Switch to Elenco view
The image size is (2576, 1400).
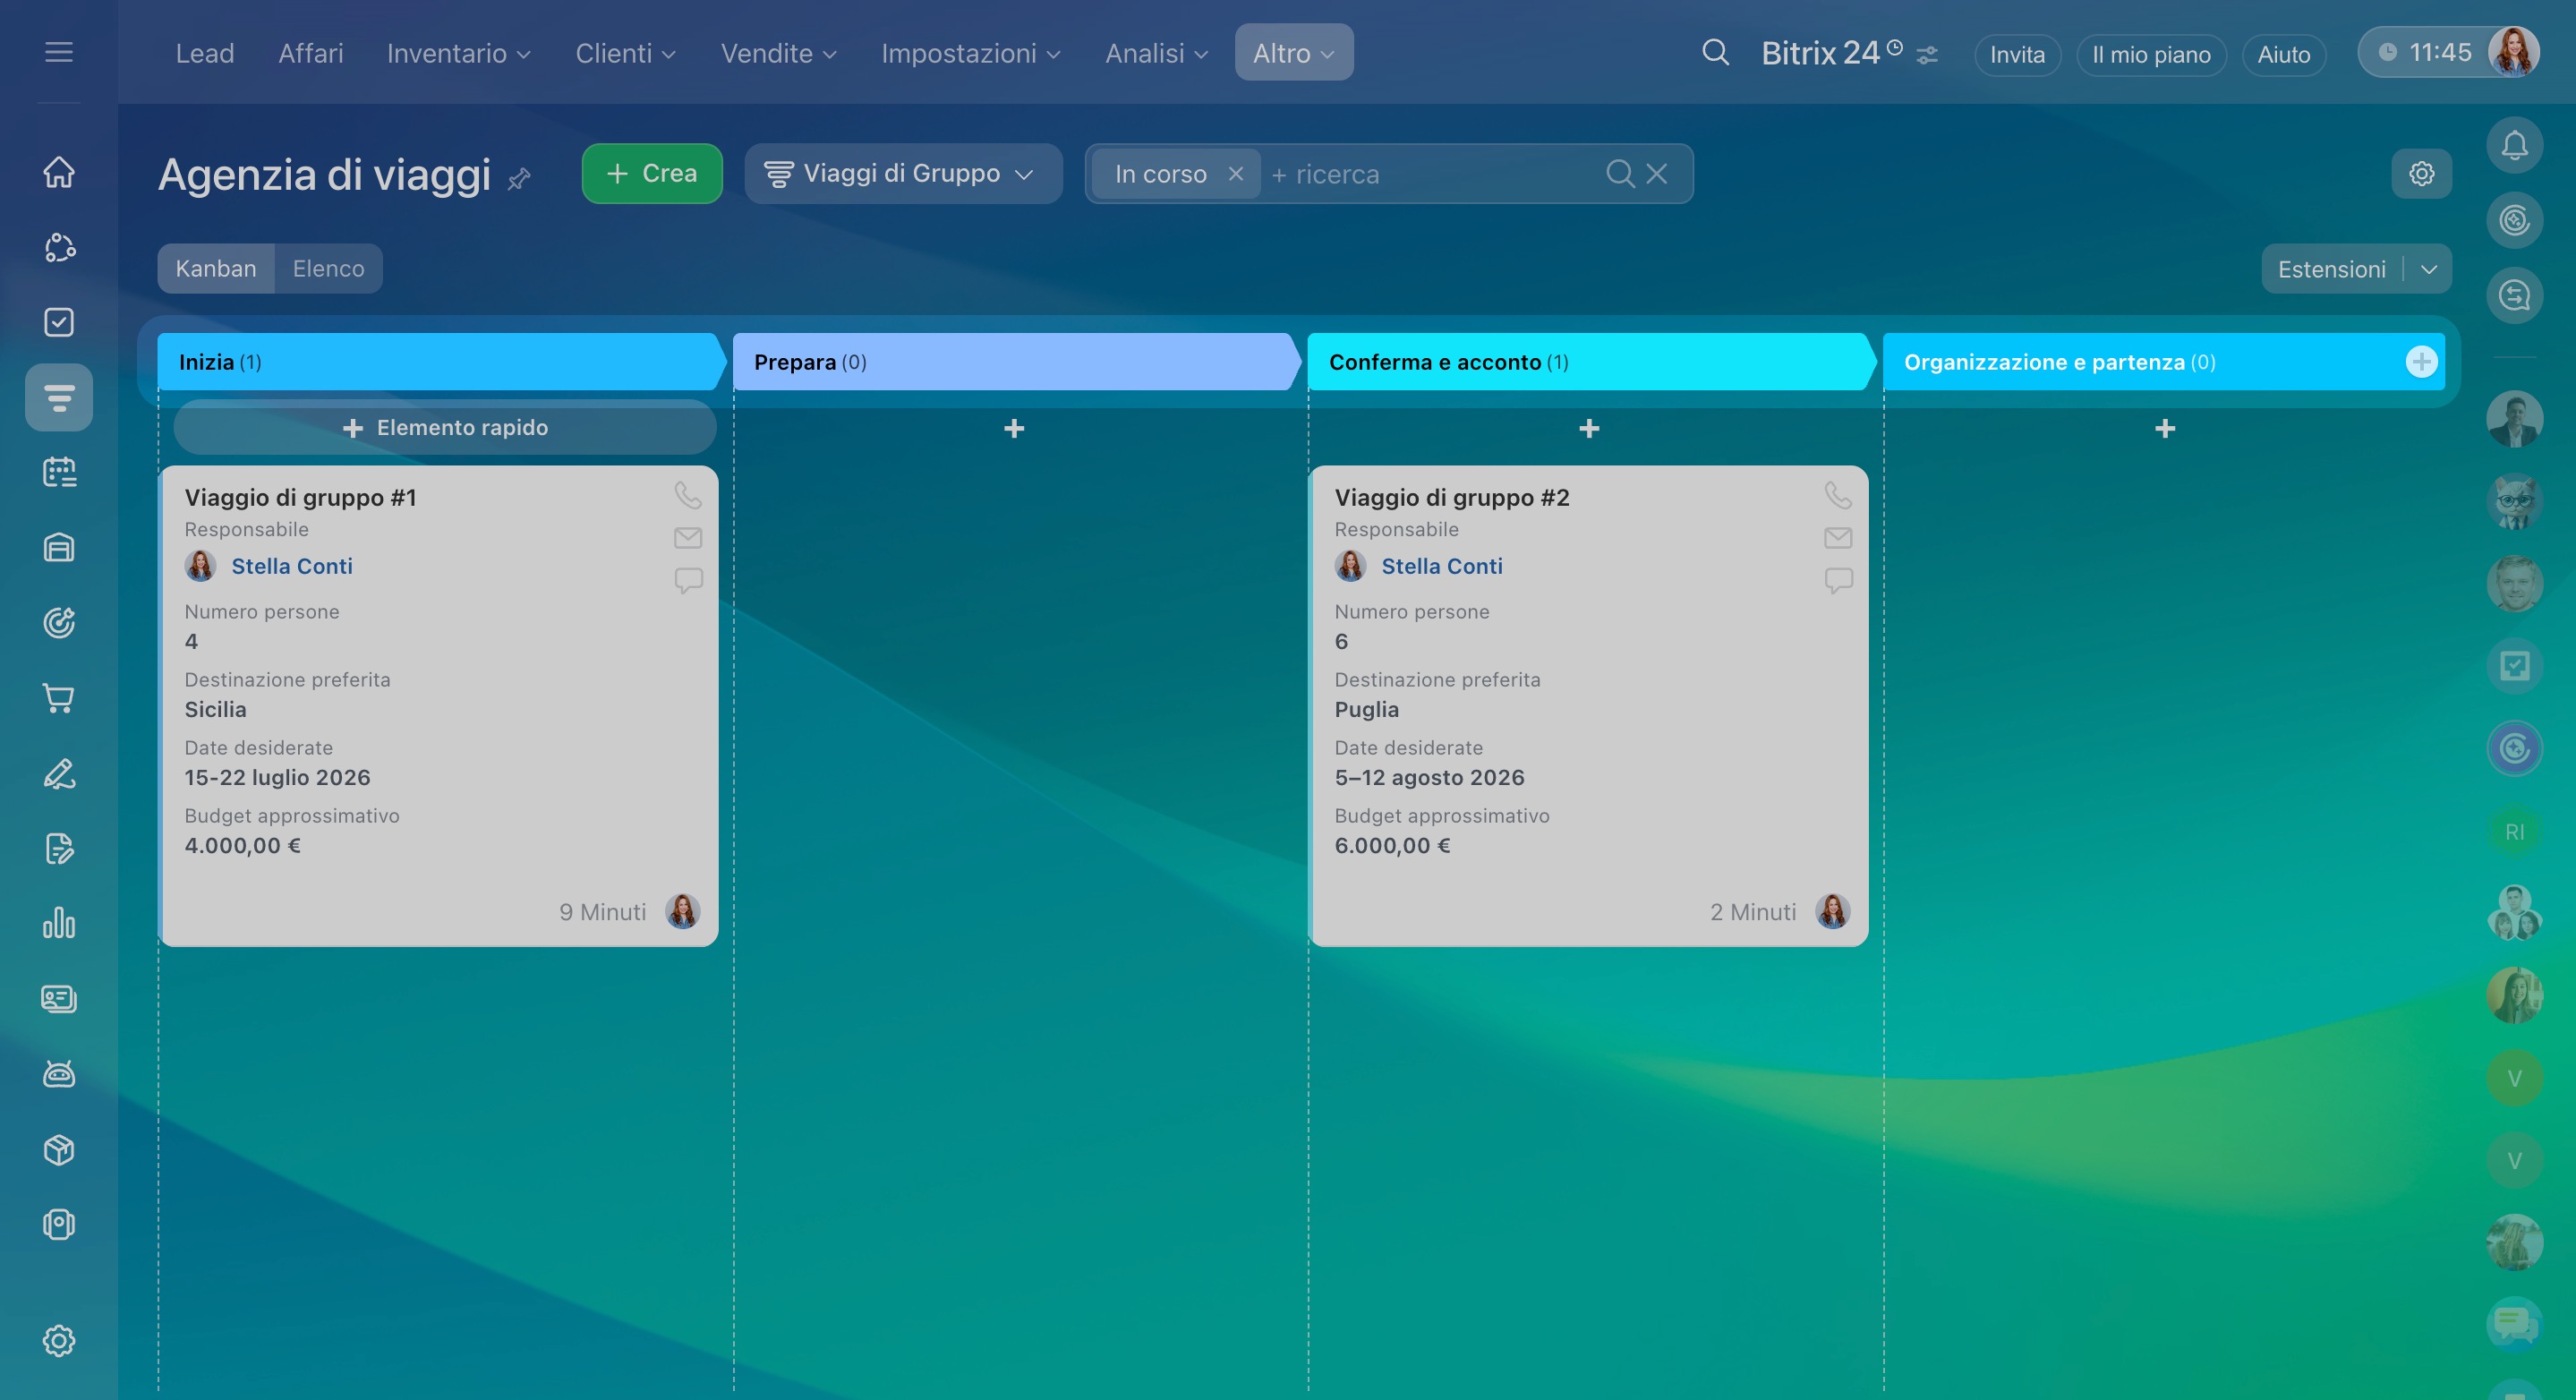click(328, 268)
